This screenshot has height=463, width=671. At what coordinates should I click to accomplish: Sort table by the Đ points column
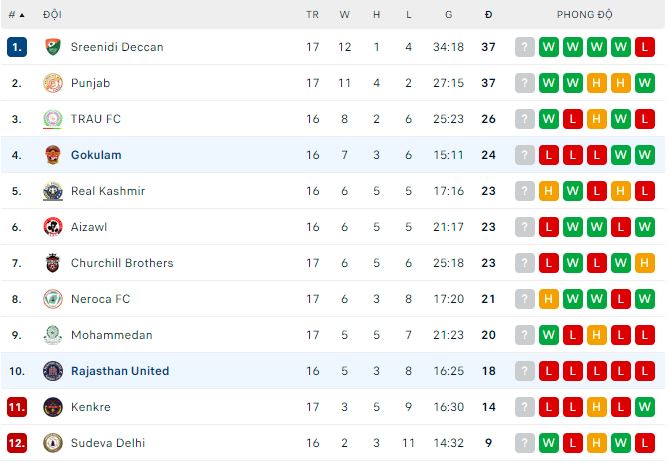[x=488, y=15]
